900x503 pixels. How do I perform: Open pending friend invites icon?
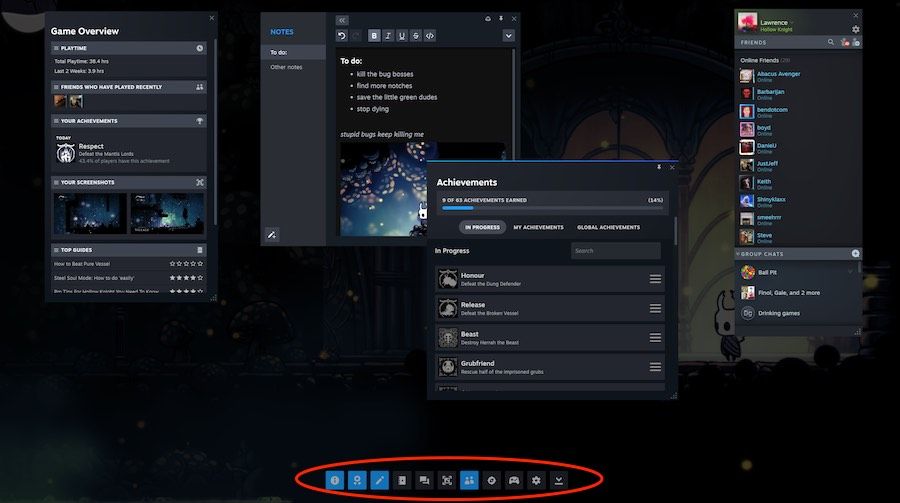844,42
